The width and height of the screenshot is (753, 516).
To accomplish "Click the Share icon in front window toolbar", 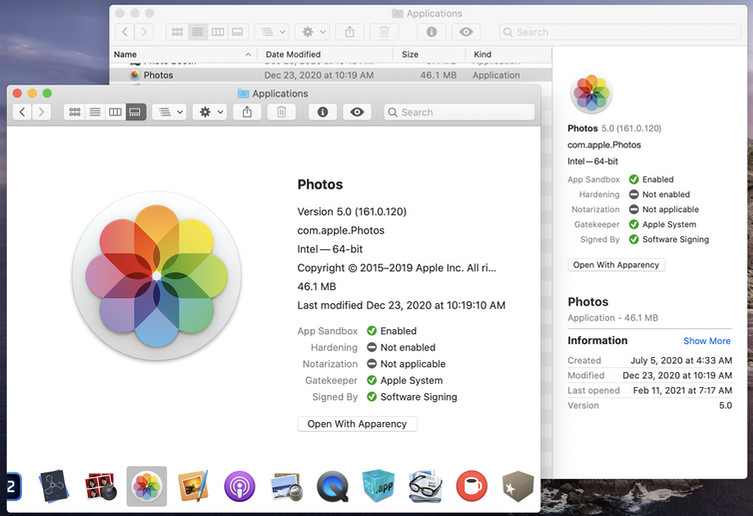I will [247, 112].
